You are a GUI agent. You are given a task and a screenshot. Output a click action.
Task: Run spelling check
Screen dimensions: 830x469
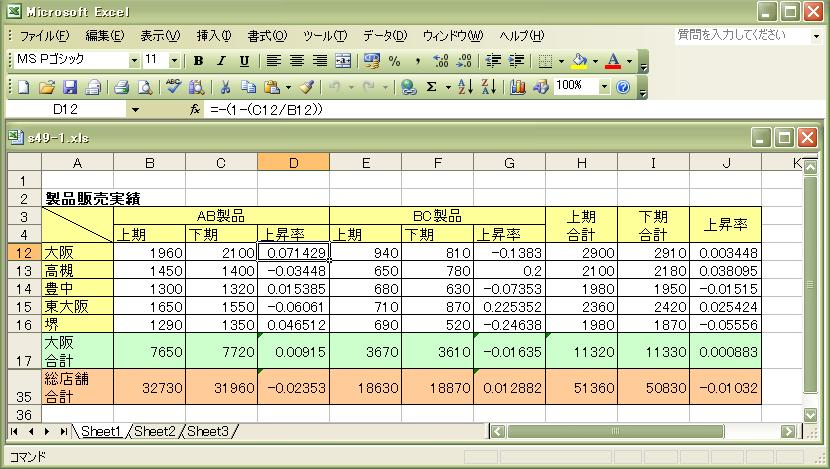click(174, 87)
